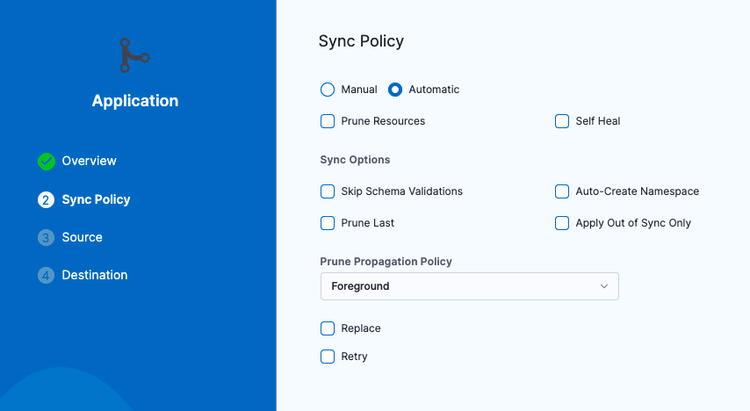The width and height of the screenshot is (750, 411).
Task: Toggle Skip Schema Validations checkbox
Action: pos(328,191)
